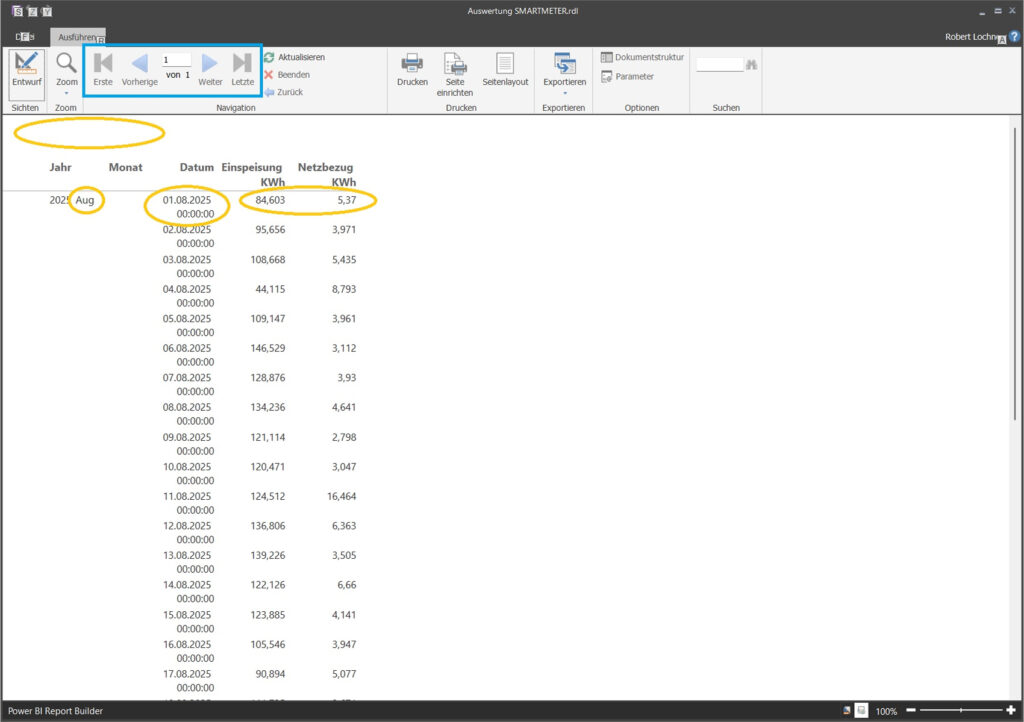Toggle the Parameter pane

[x=627, y=76]
